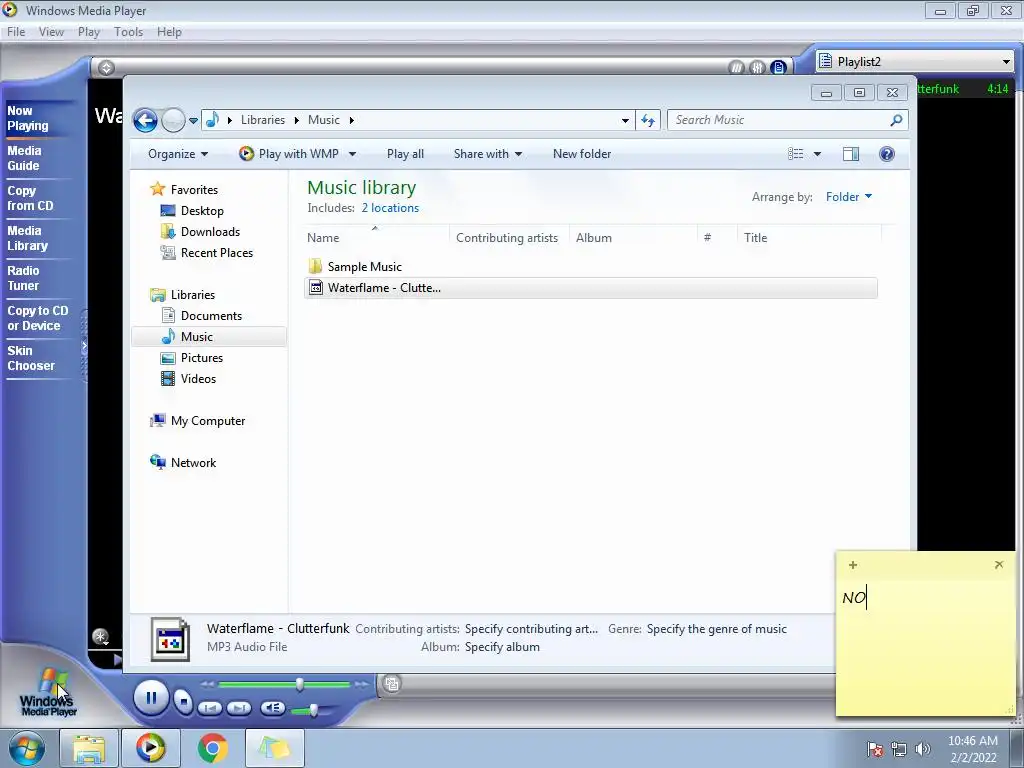Open the View menu
1024x768 pixels.
(51, 32)
